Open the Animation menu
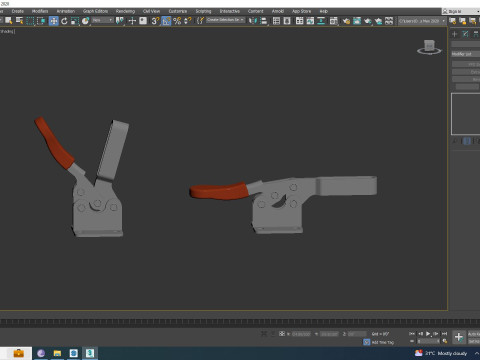The image size is (480, 360). click(x=66, y=11)
